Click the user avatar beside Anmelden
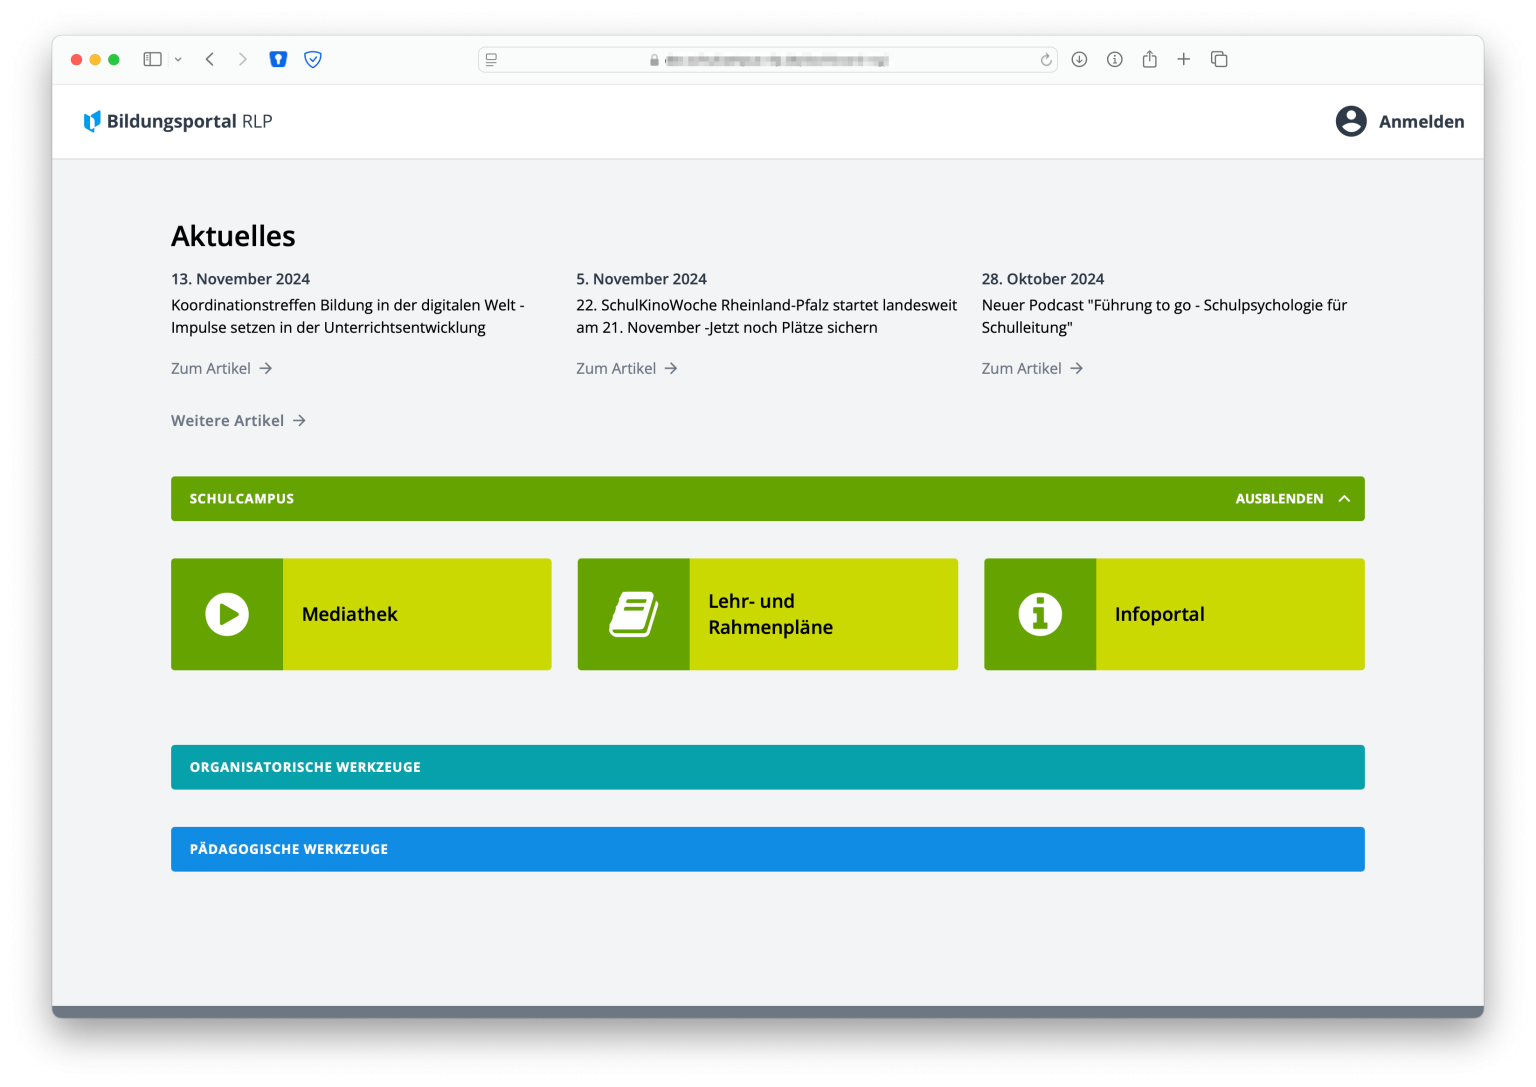The width and height of the screenshot is (1536, 1087). coord(1350,121)
